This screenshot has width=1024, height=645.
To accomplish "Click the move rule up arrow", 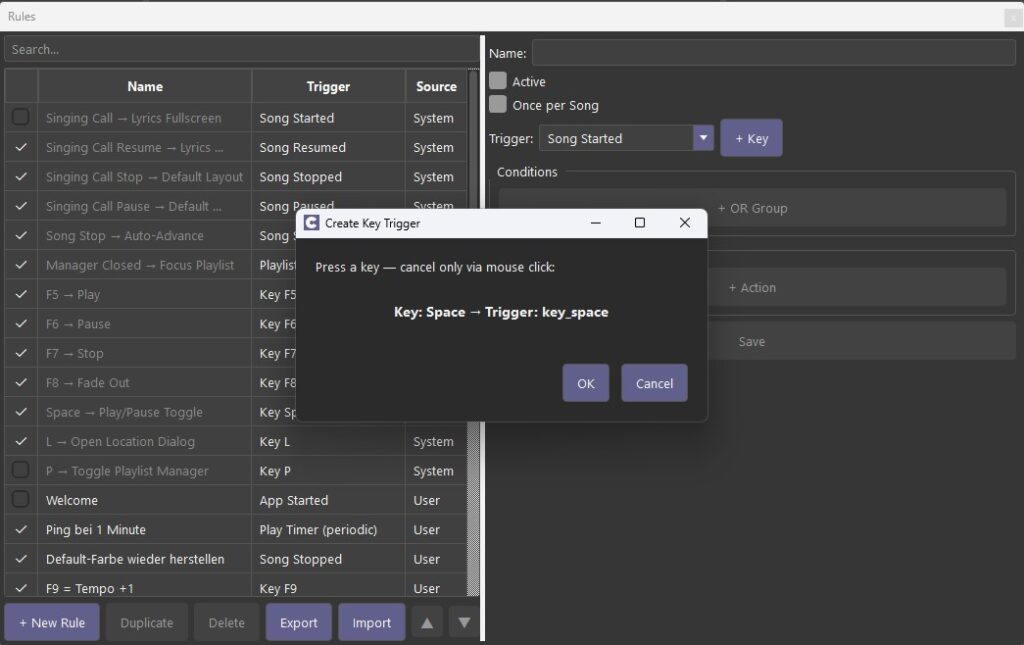I will (x=427, y=622).
